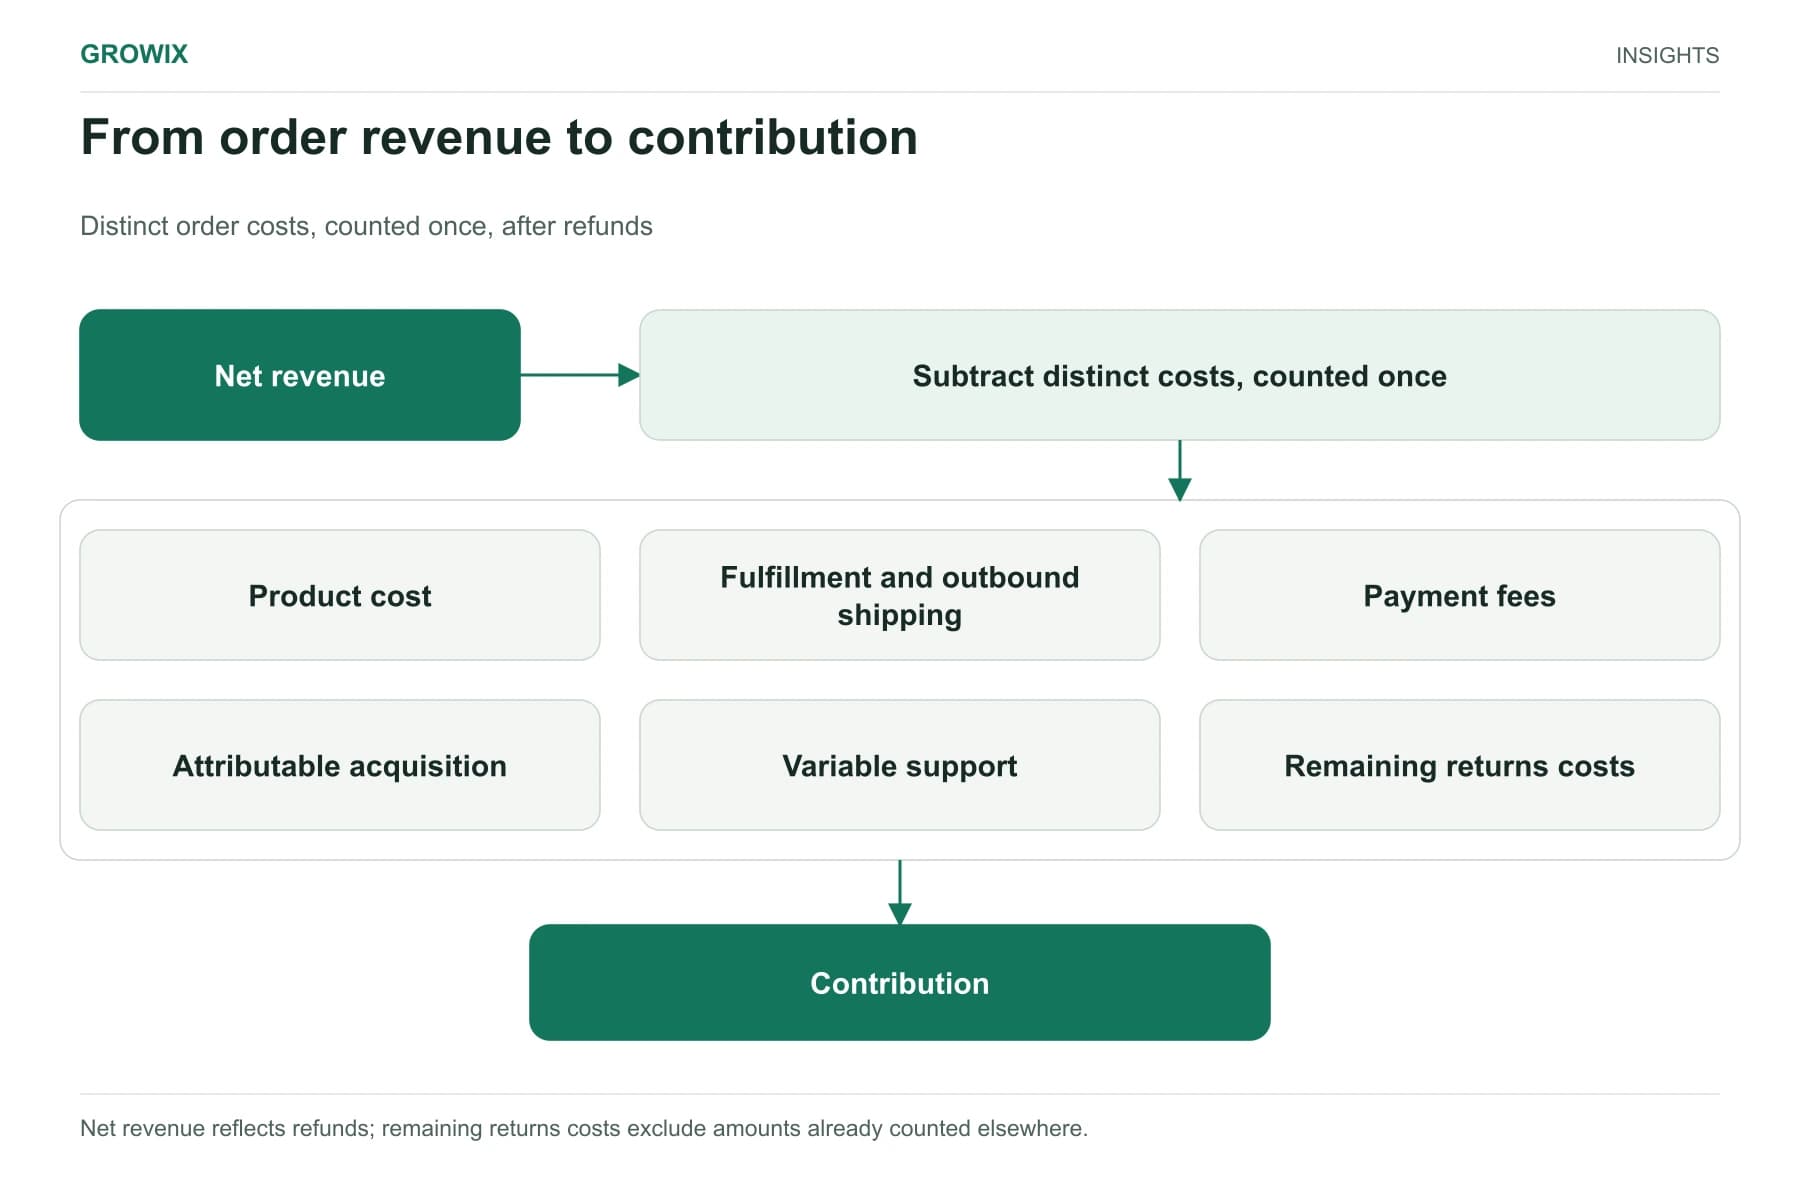
Task: Select the heading 'From order revenue to contribution'
Action: pos(499,137)
